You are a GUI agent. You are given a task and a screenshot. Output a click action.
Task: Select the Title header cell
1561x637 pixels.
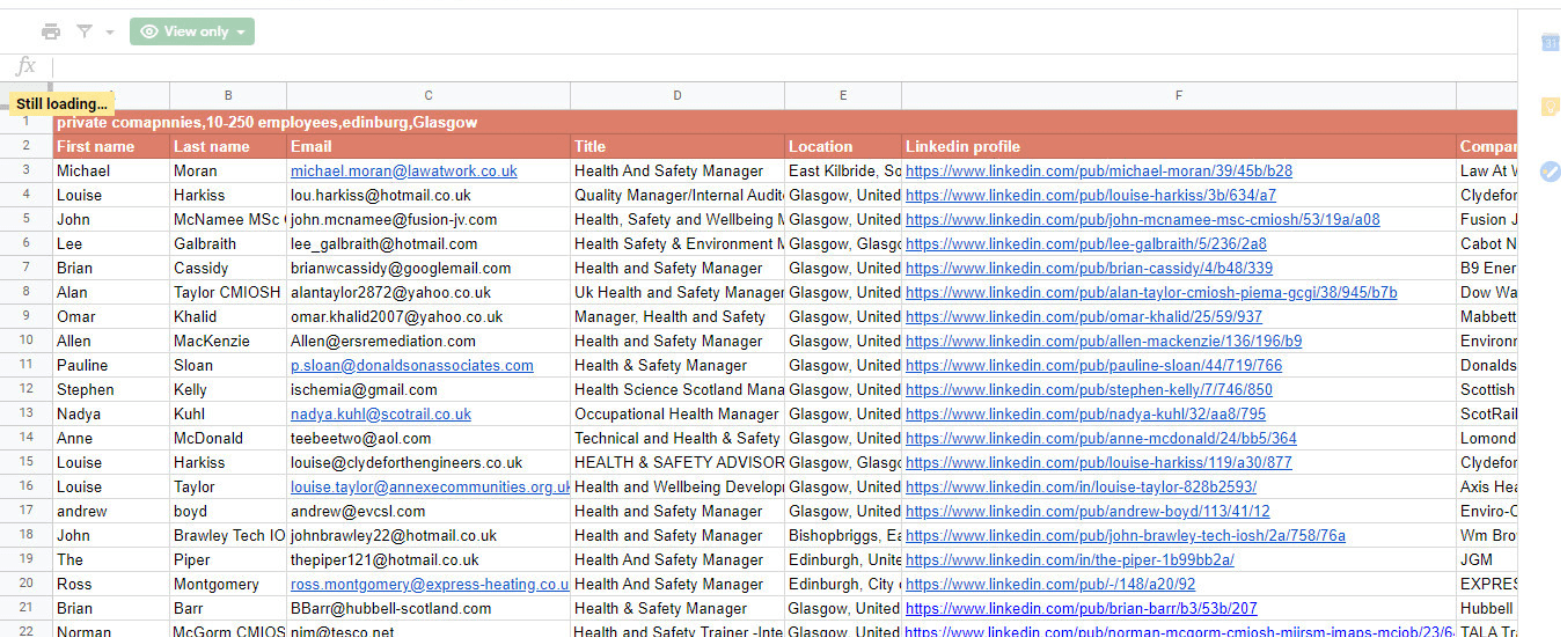(x=677, y=147)
